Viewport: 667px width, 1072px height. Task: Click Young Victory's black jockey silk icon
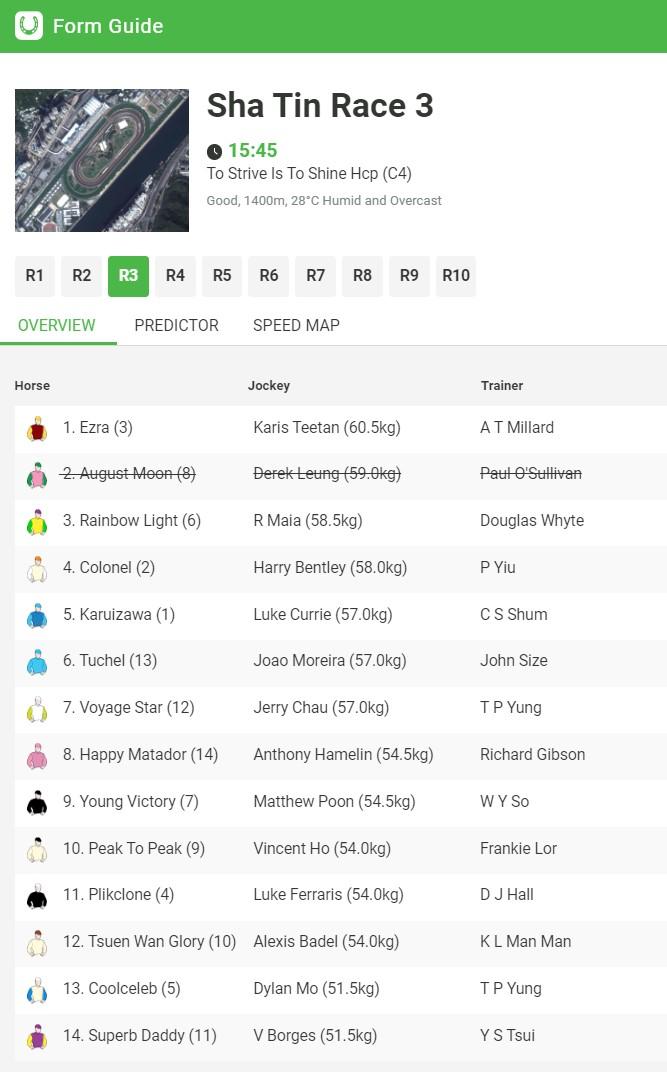[x=37, y=802]
